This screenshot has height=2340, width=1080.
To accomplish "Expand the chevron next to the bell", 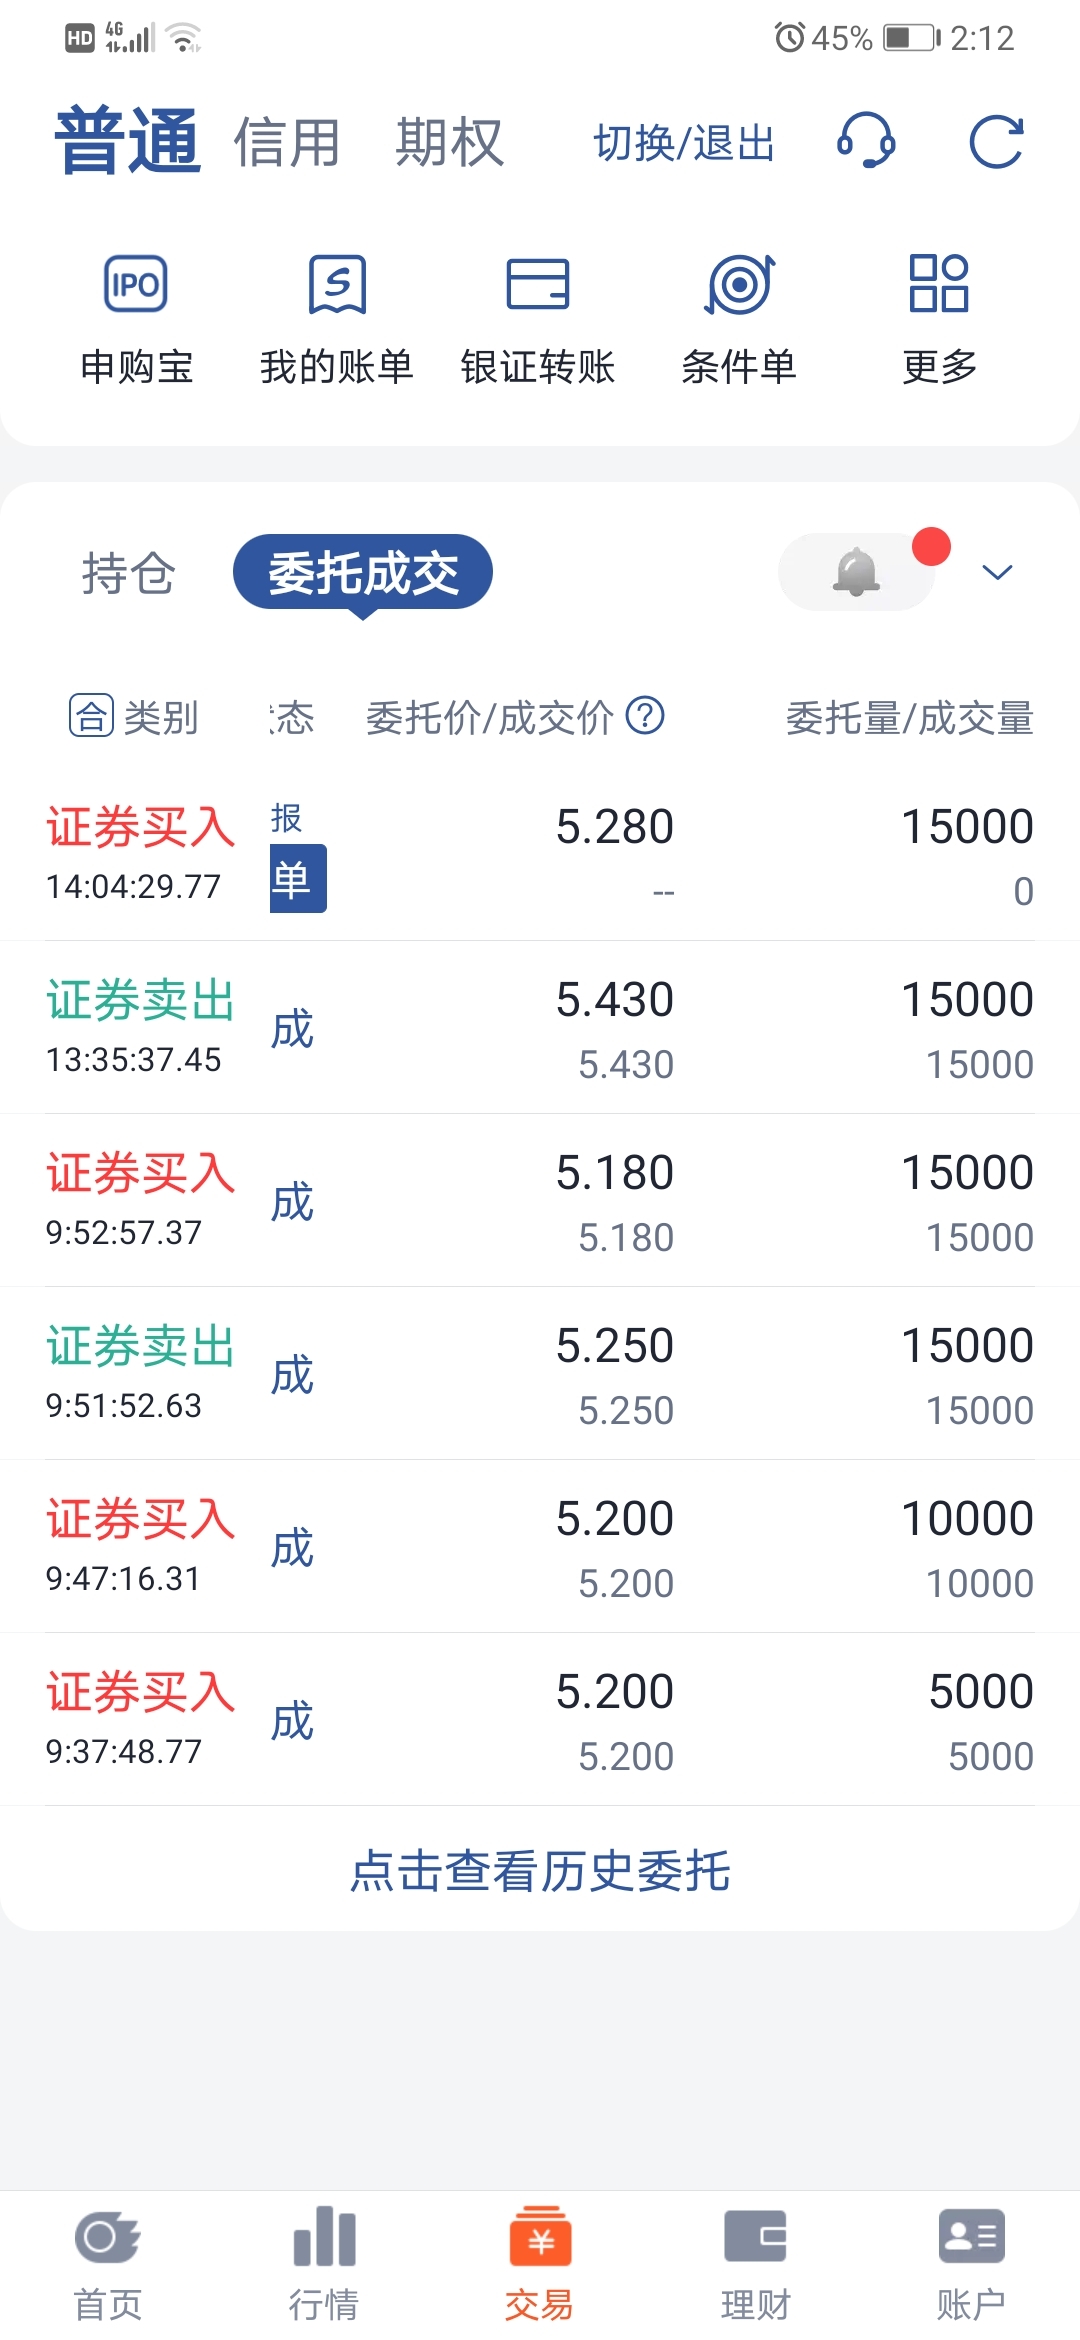I will [x=997, y=572].
